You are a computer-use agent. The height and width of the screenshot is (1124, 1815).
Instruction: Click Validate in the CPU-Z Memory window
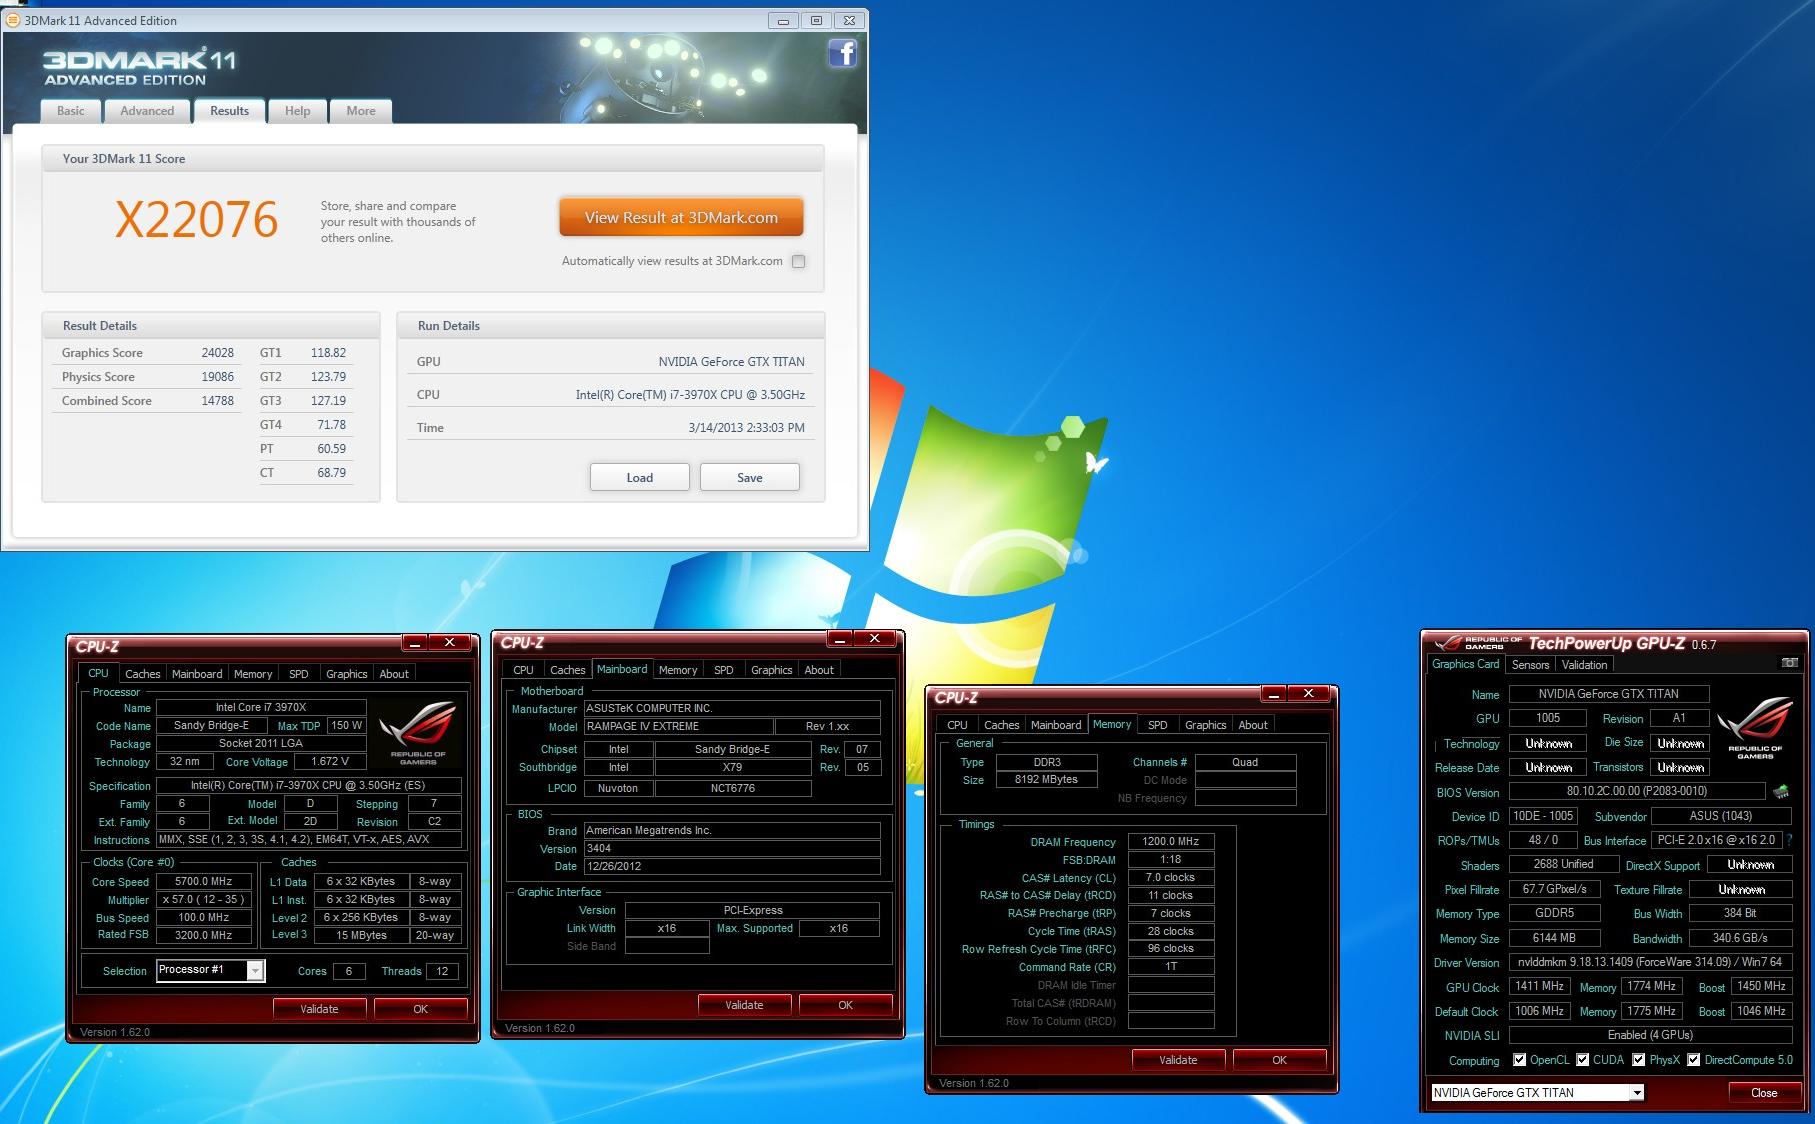(x=1178, y=1060)
